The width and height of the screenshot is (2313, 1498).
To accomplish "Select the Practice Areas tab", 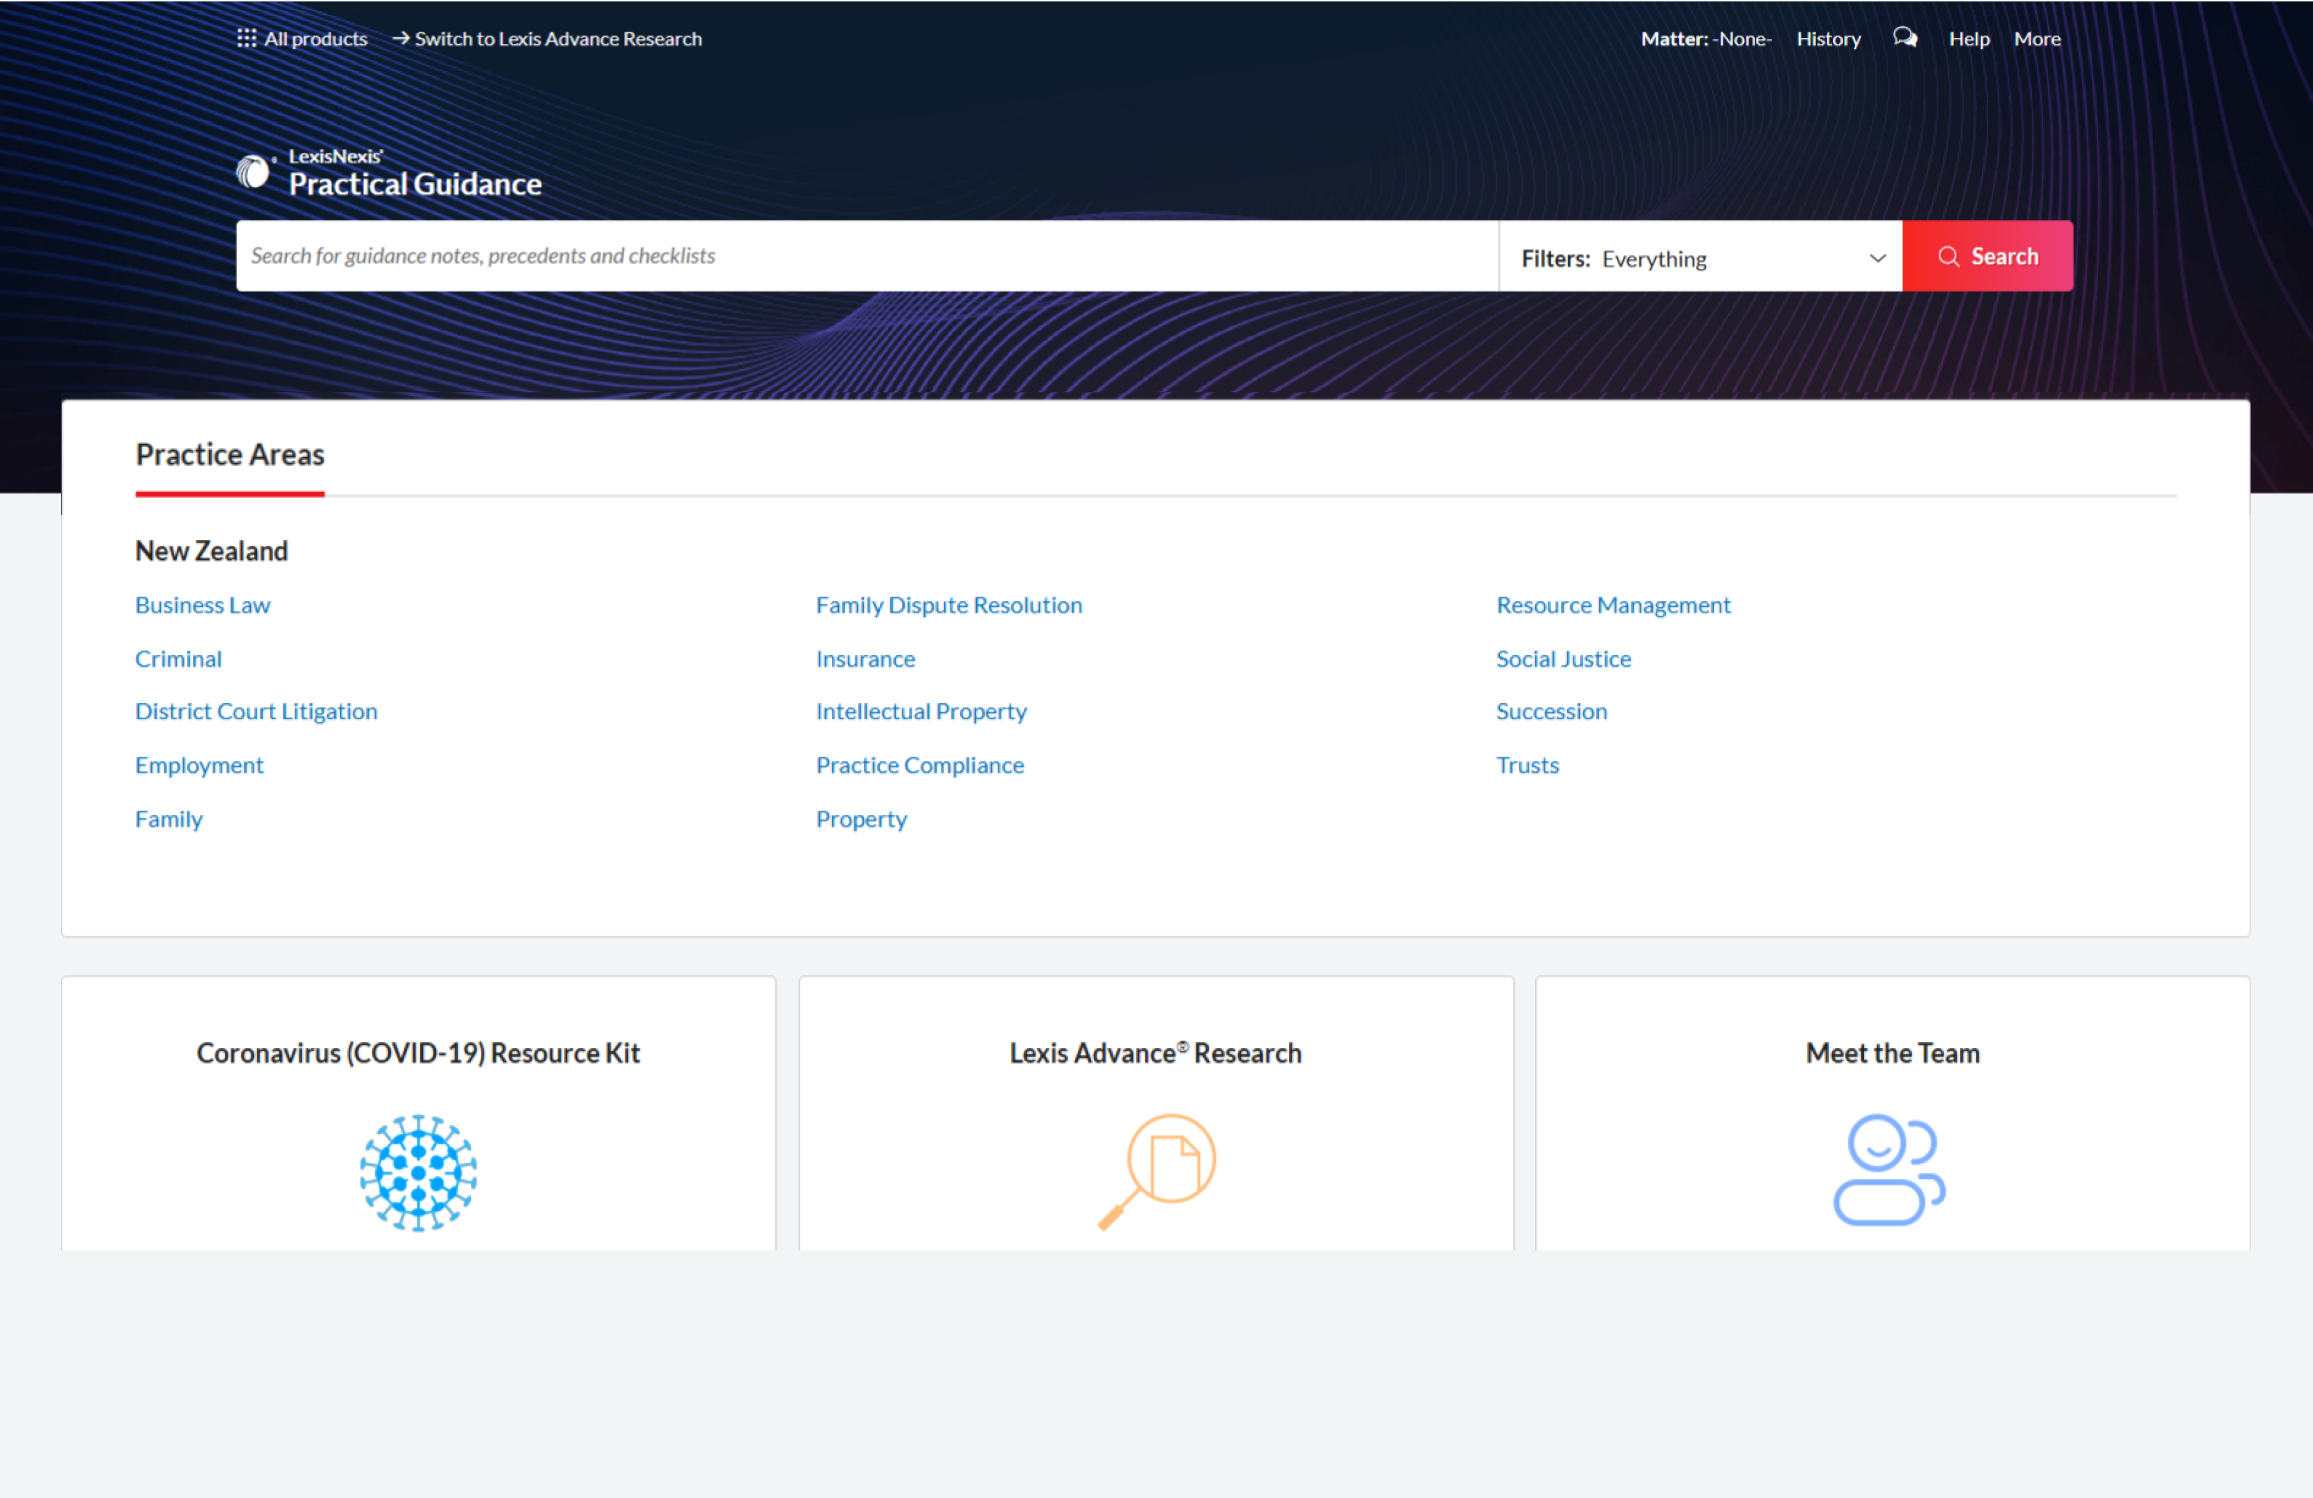I will [230, 455].
